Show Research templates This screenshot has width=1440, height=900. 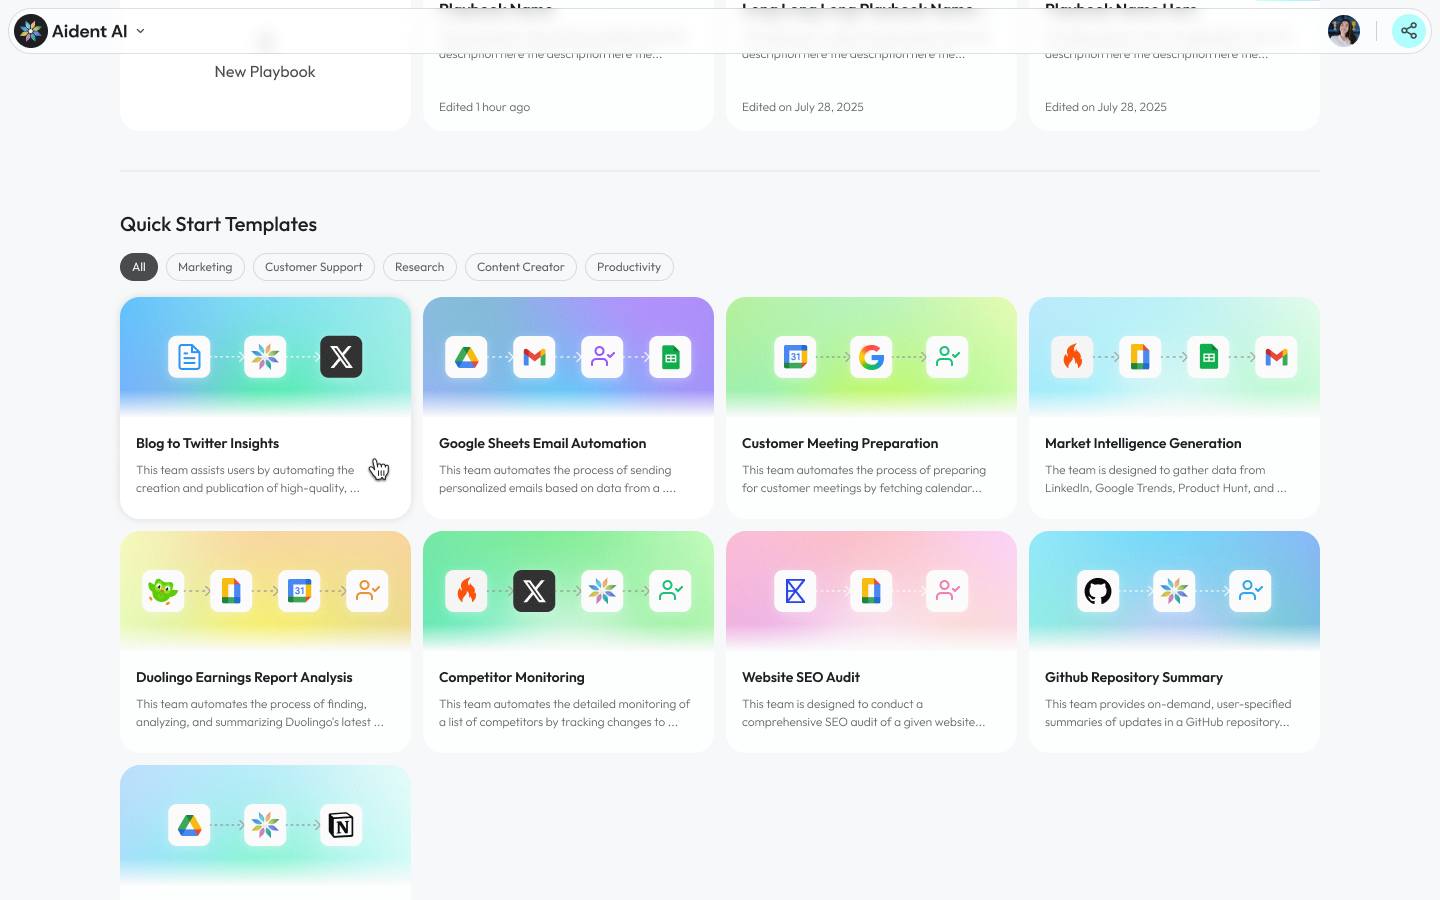pyautogui.click(x=419, y=267)
